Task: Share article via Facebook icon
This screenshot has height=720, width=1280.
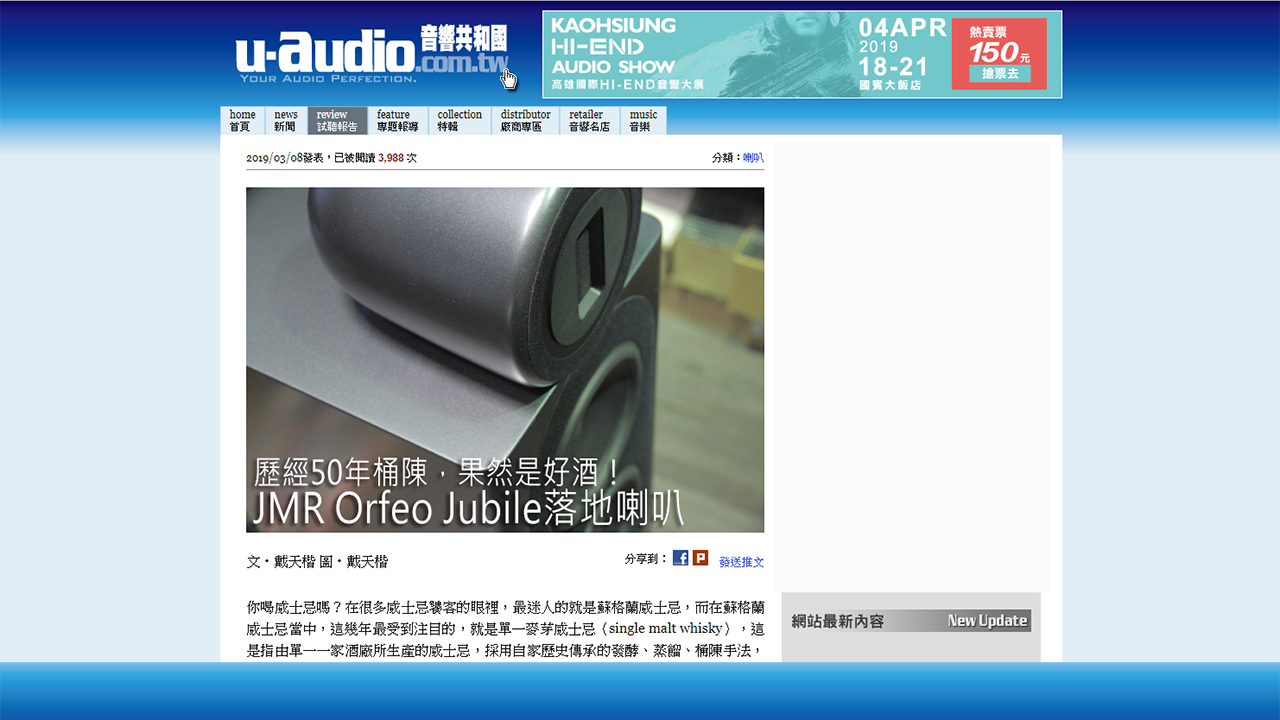Action: point(680,558)
